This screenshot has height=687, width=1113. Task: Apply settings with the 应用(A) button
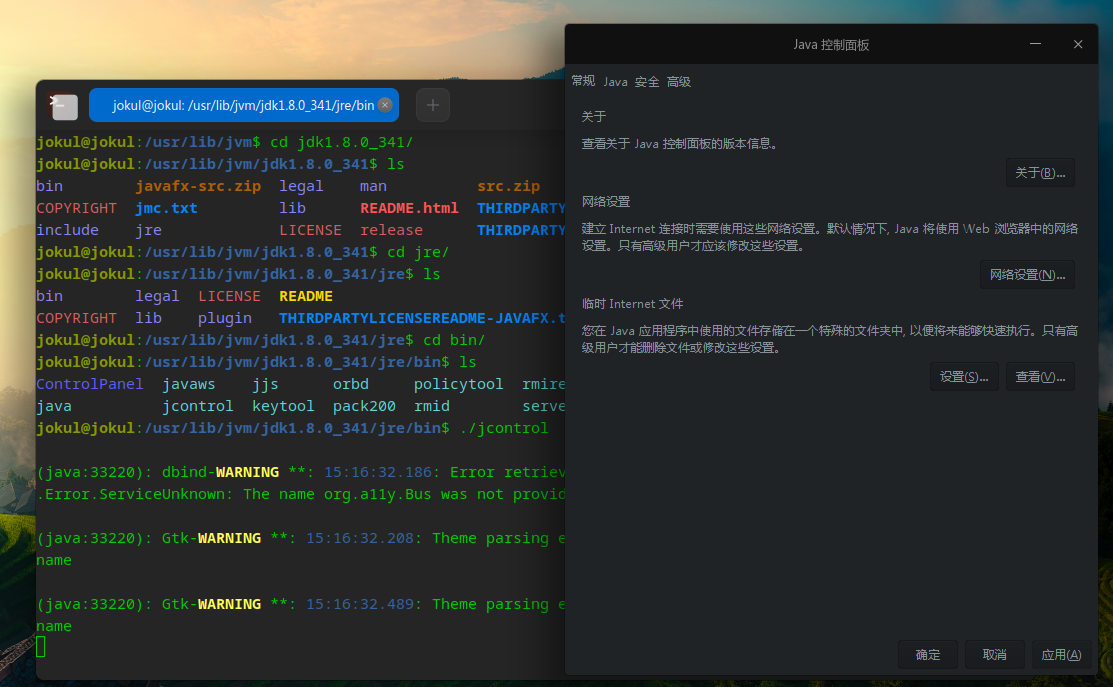coord(1062,654)
